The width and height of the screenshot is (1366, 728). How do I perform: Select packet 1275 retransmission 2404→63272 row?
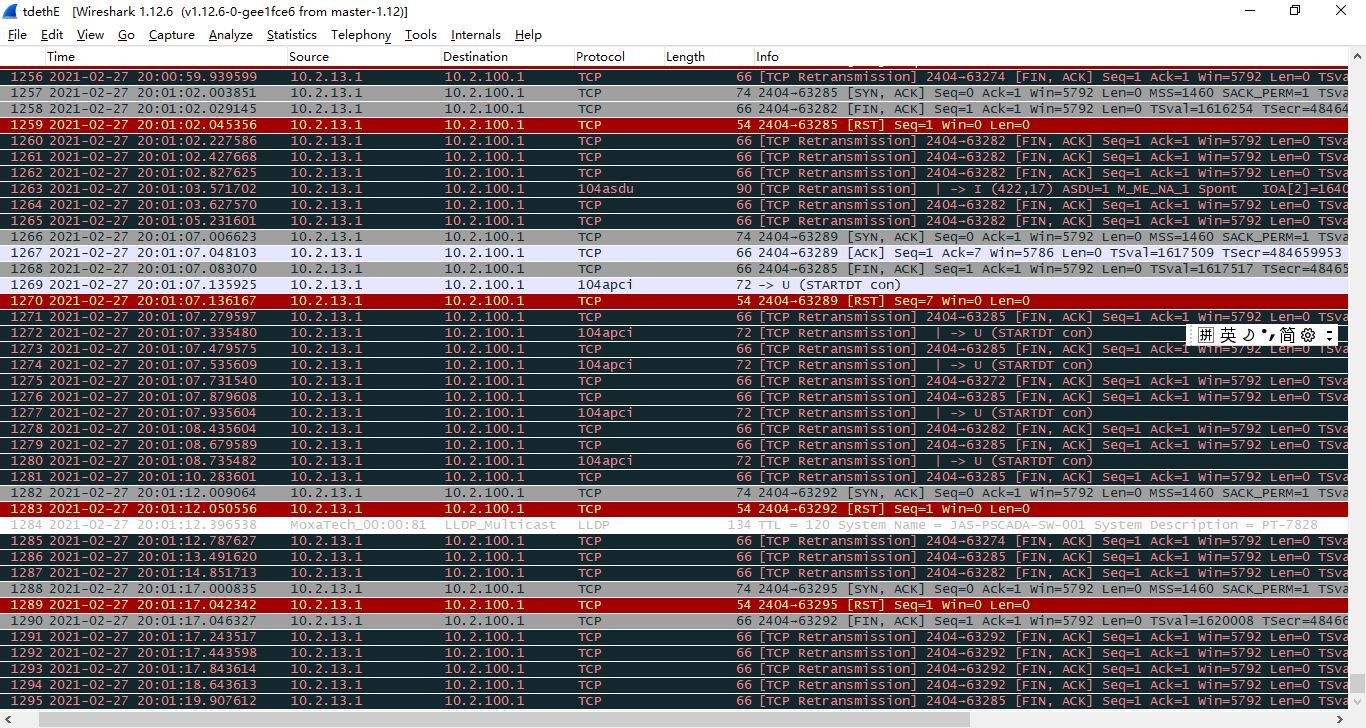tap(674, 381)
